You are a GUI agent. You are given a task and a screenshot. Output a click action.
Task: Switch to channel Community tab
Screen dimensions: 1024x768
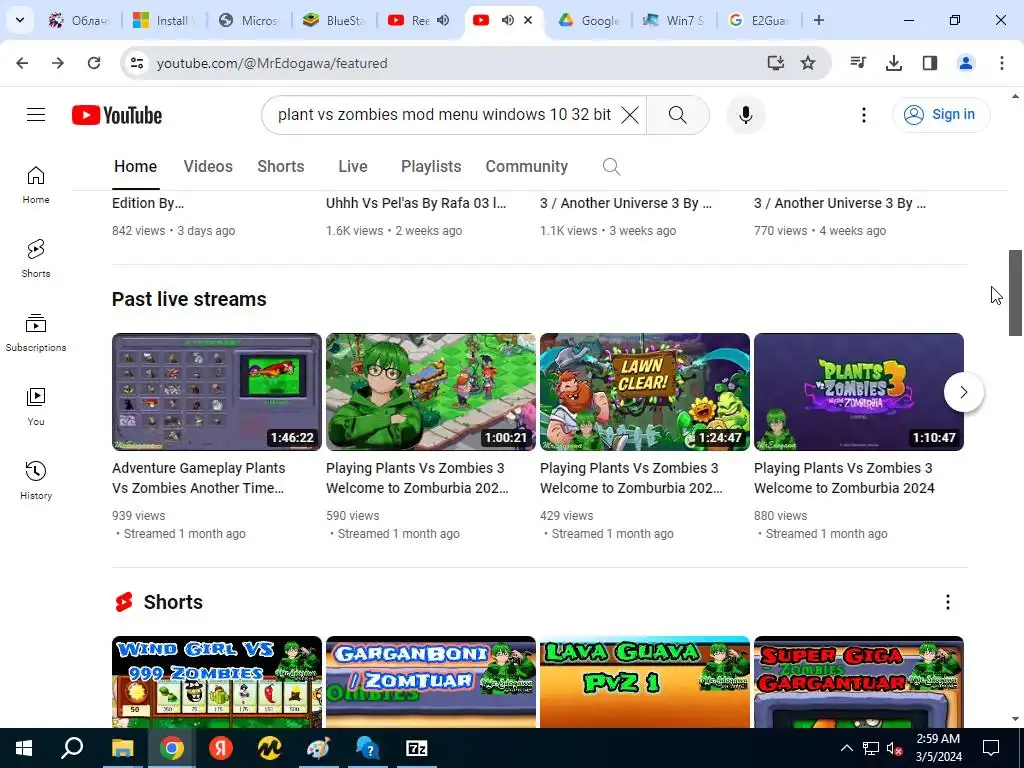click(x=526, y=167)
